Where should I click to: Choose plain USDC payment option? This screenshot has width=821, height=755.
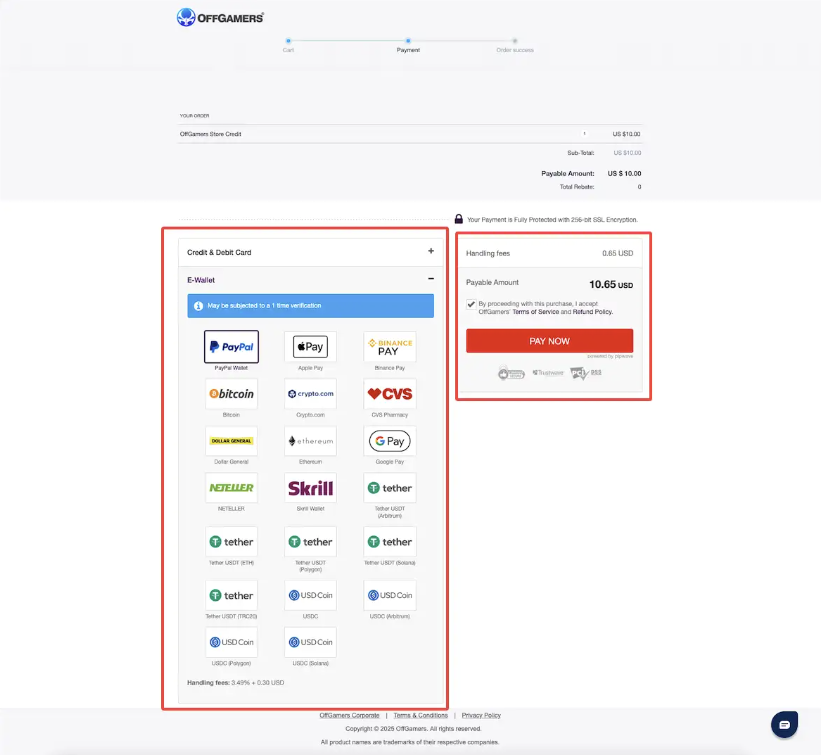coord(310,595)
